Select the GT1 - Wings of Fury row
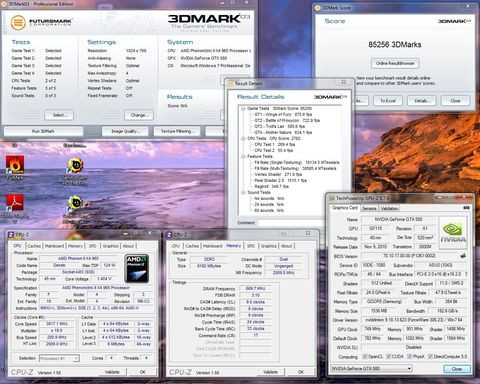 pyautogui.click(x=283, y=114)
